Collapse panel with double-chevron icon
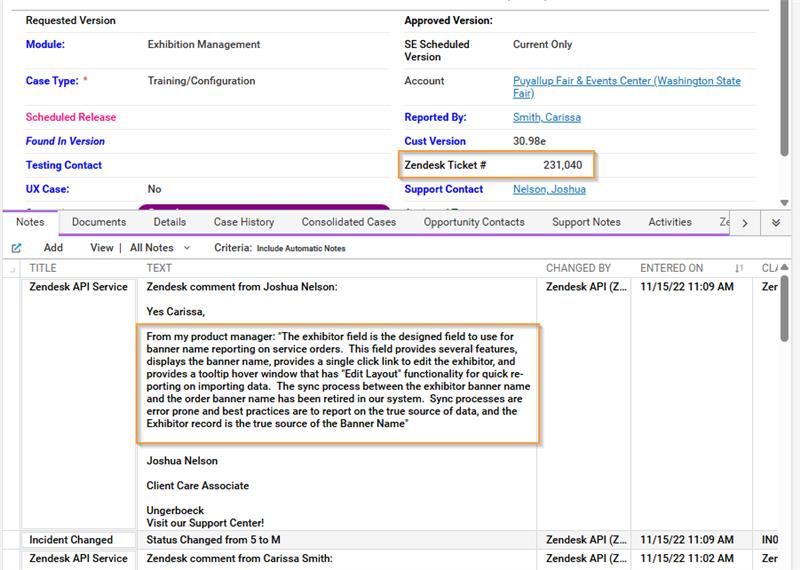This screenshot has width=800, height=570. (x=776, y=223)
